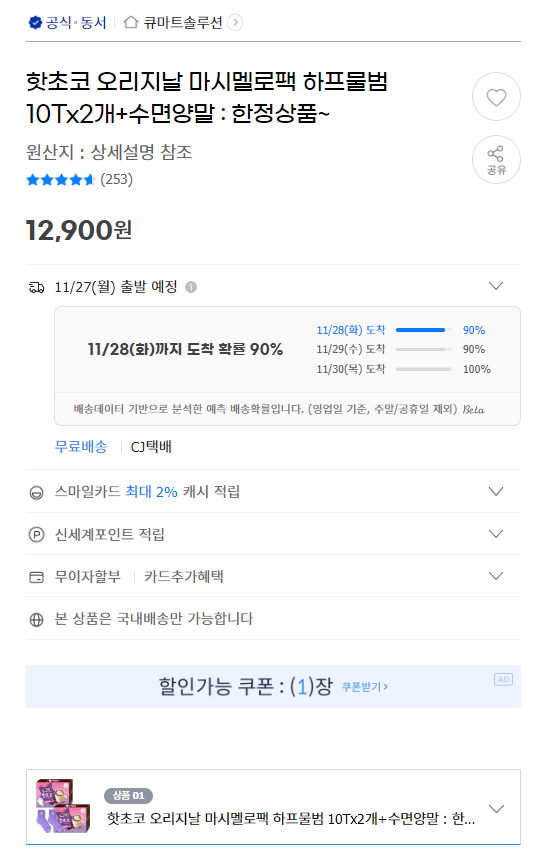Click the 공식 verified badge icon

pyautogui.click(x=35, y=23)
